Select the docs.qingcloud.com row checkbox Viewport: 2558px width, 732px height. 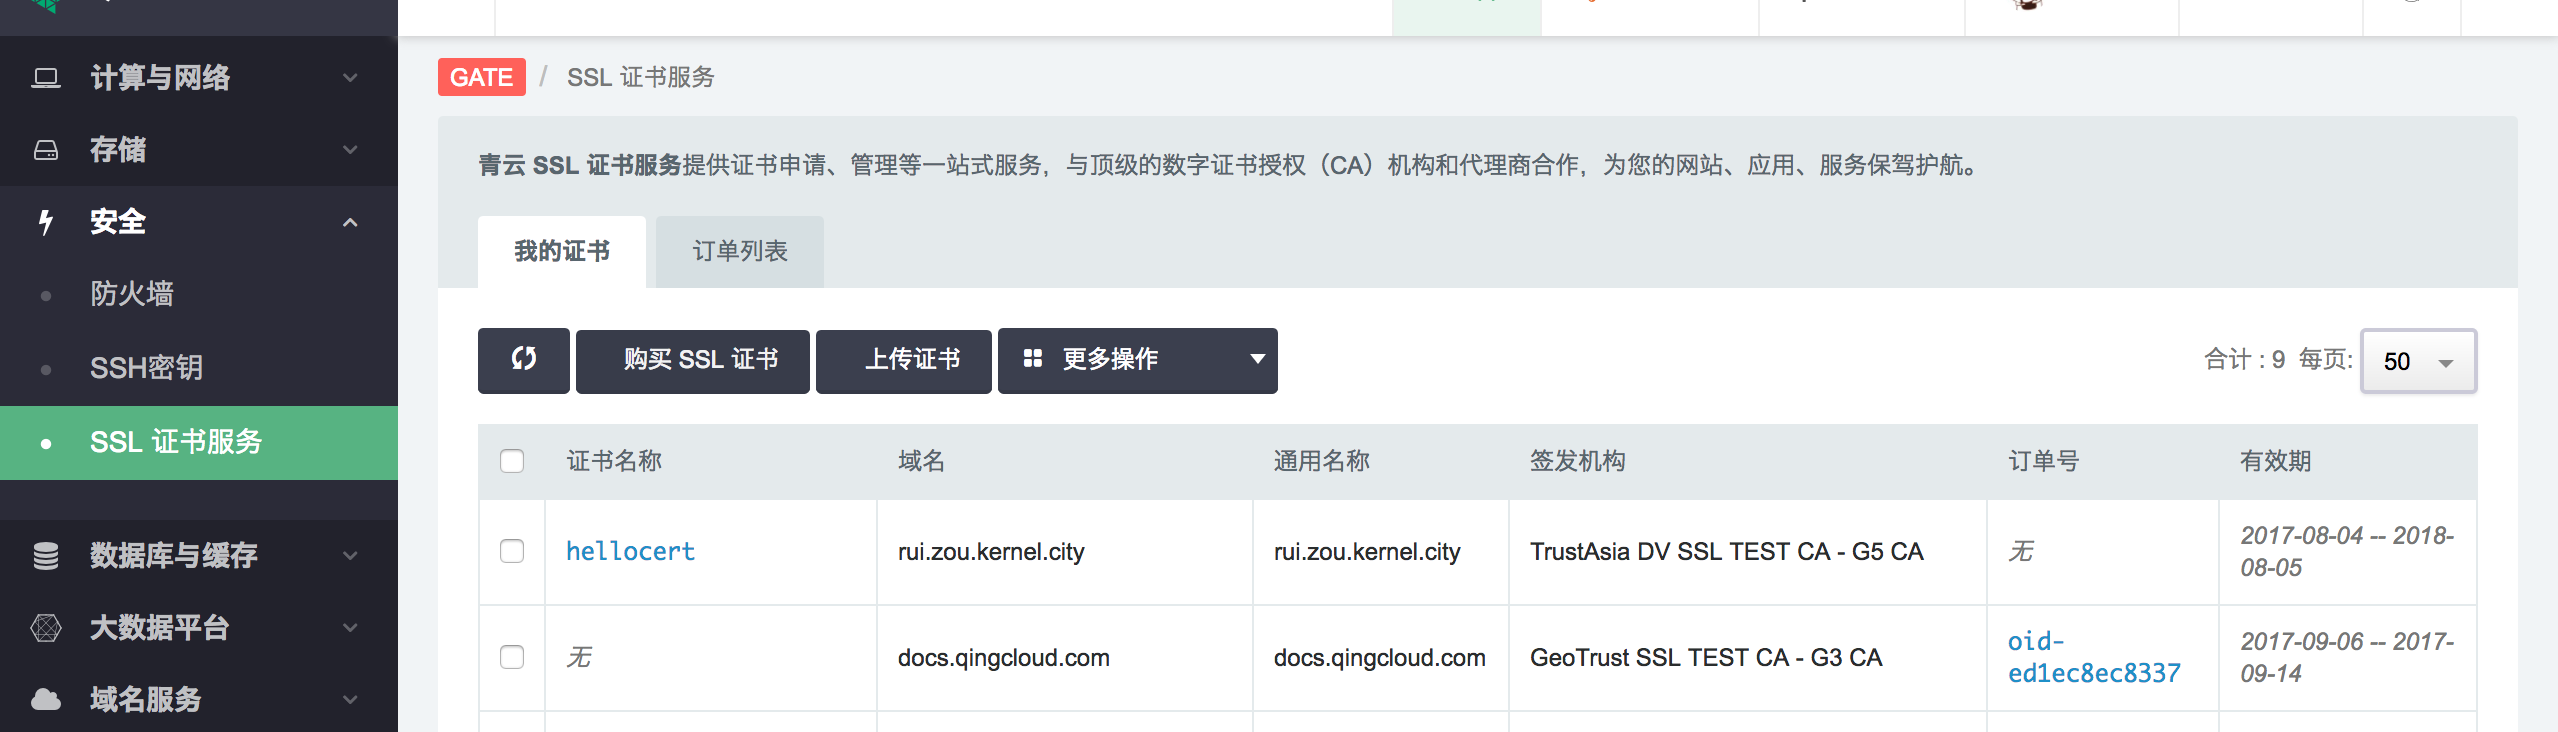click(512, 657)
